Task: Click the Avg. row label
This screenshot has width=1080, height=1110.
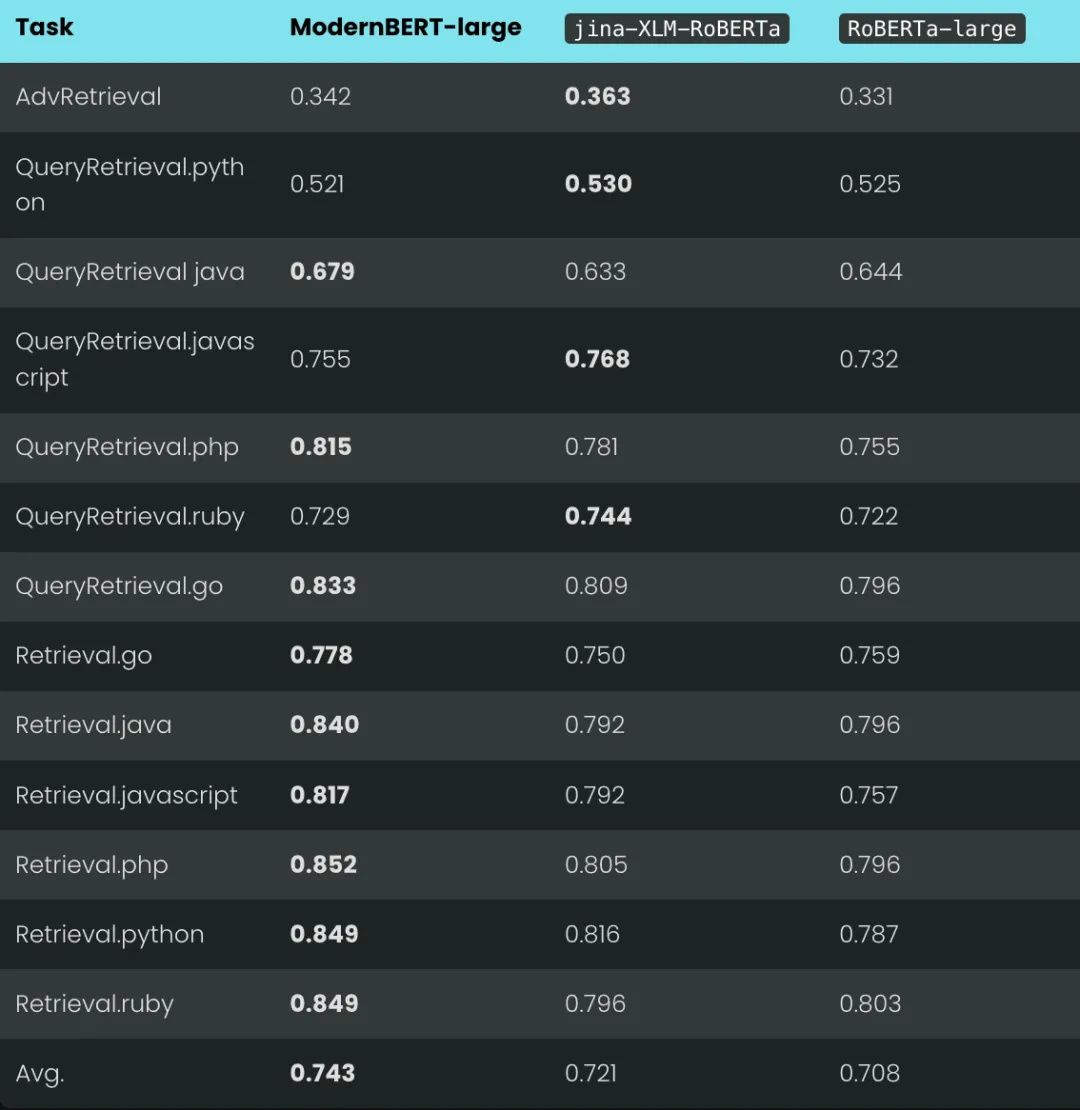Action: [40, 1073]
